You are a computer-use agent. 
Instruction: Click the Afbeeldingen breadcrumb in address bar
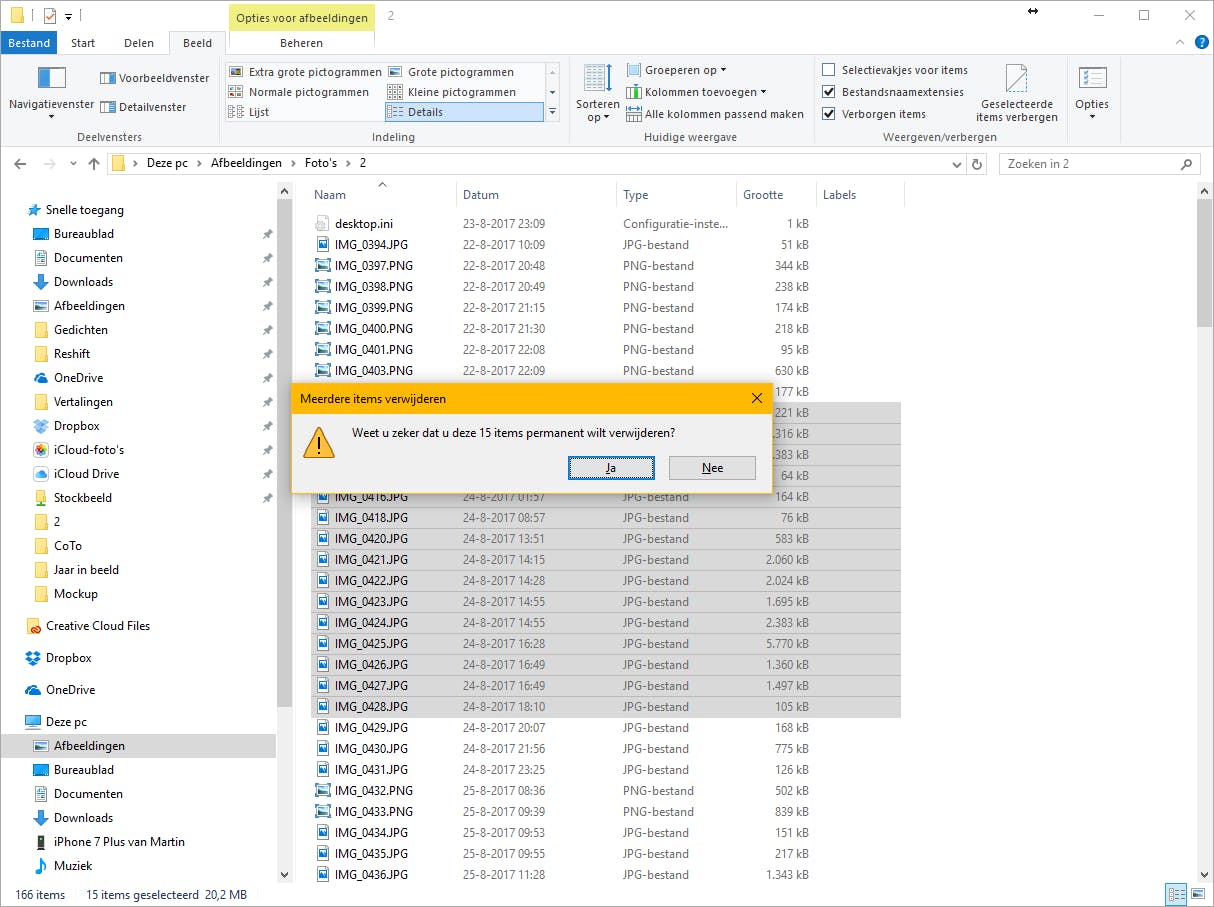click(x=246, y=163)
